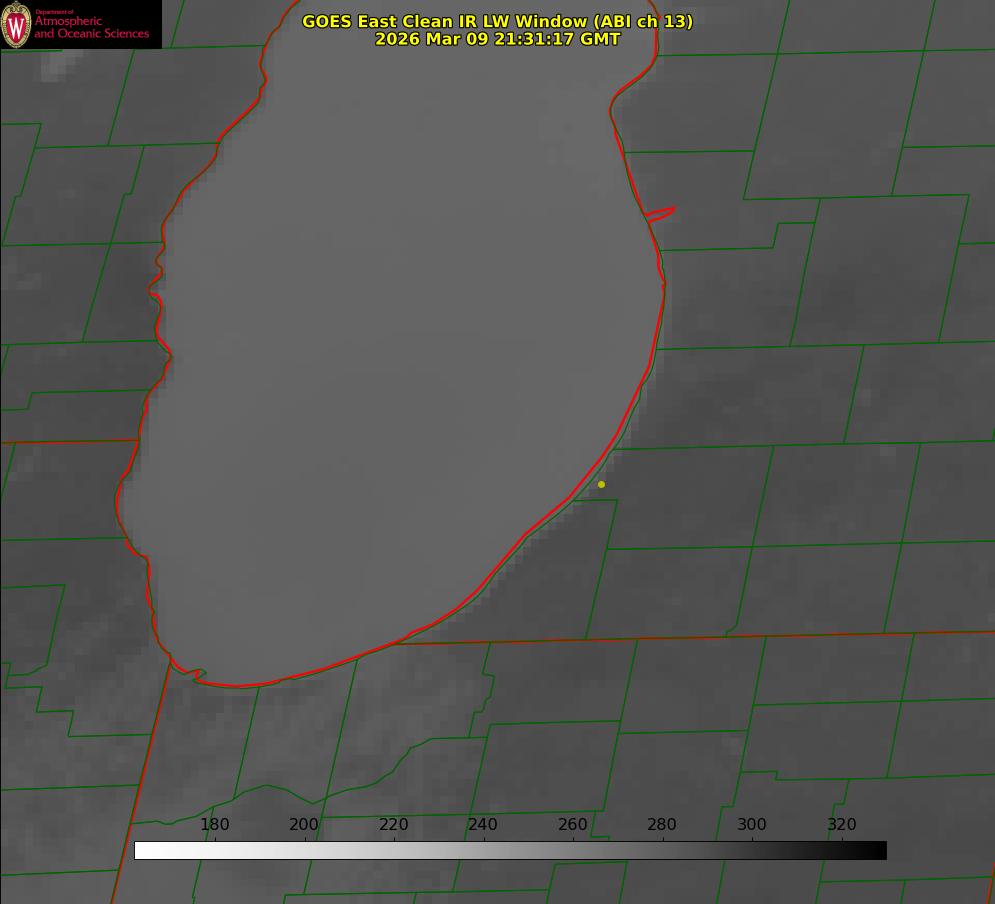The width and height of the screenshot is (995, 904).
Task: Select the 240 value on the colorbar scale
Action: (483, 825)
